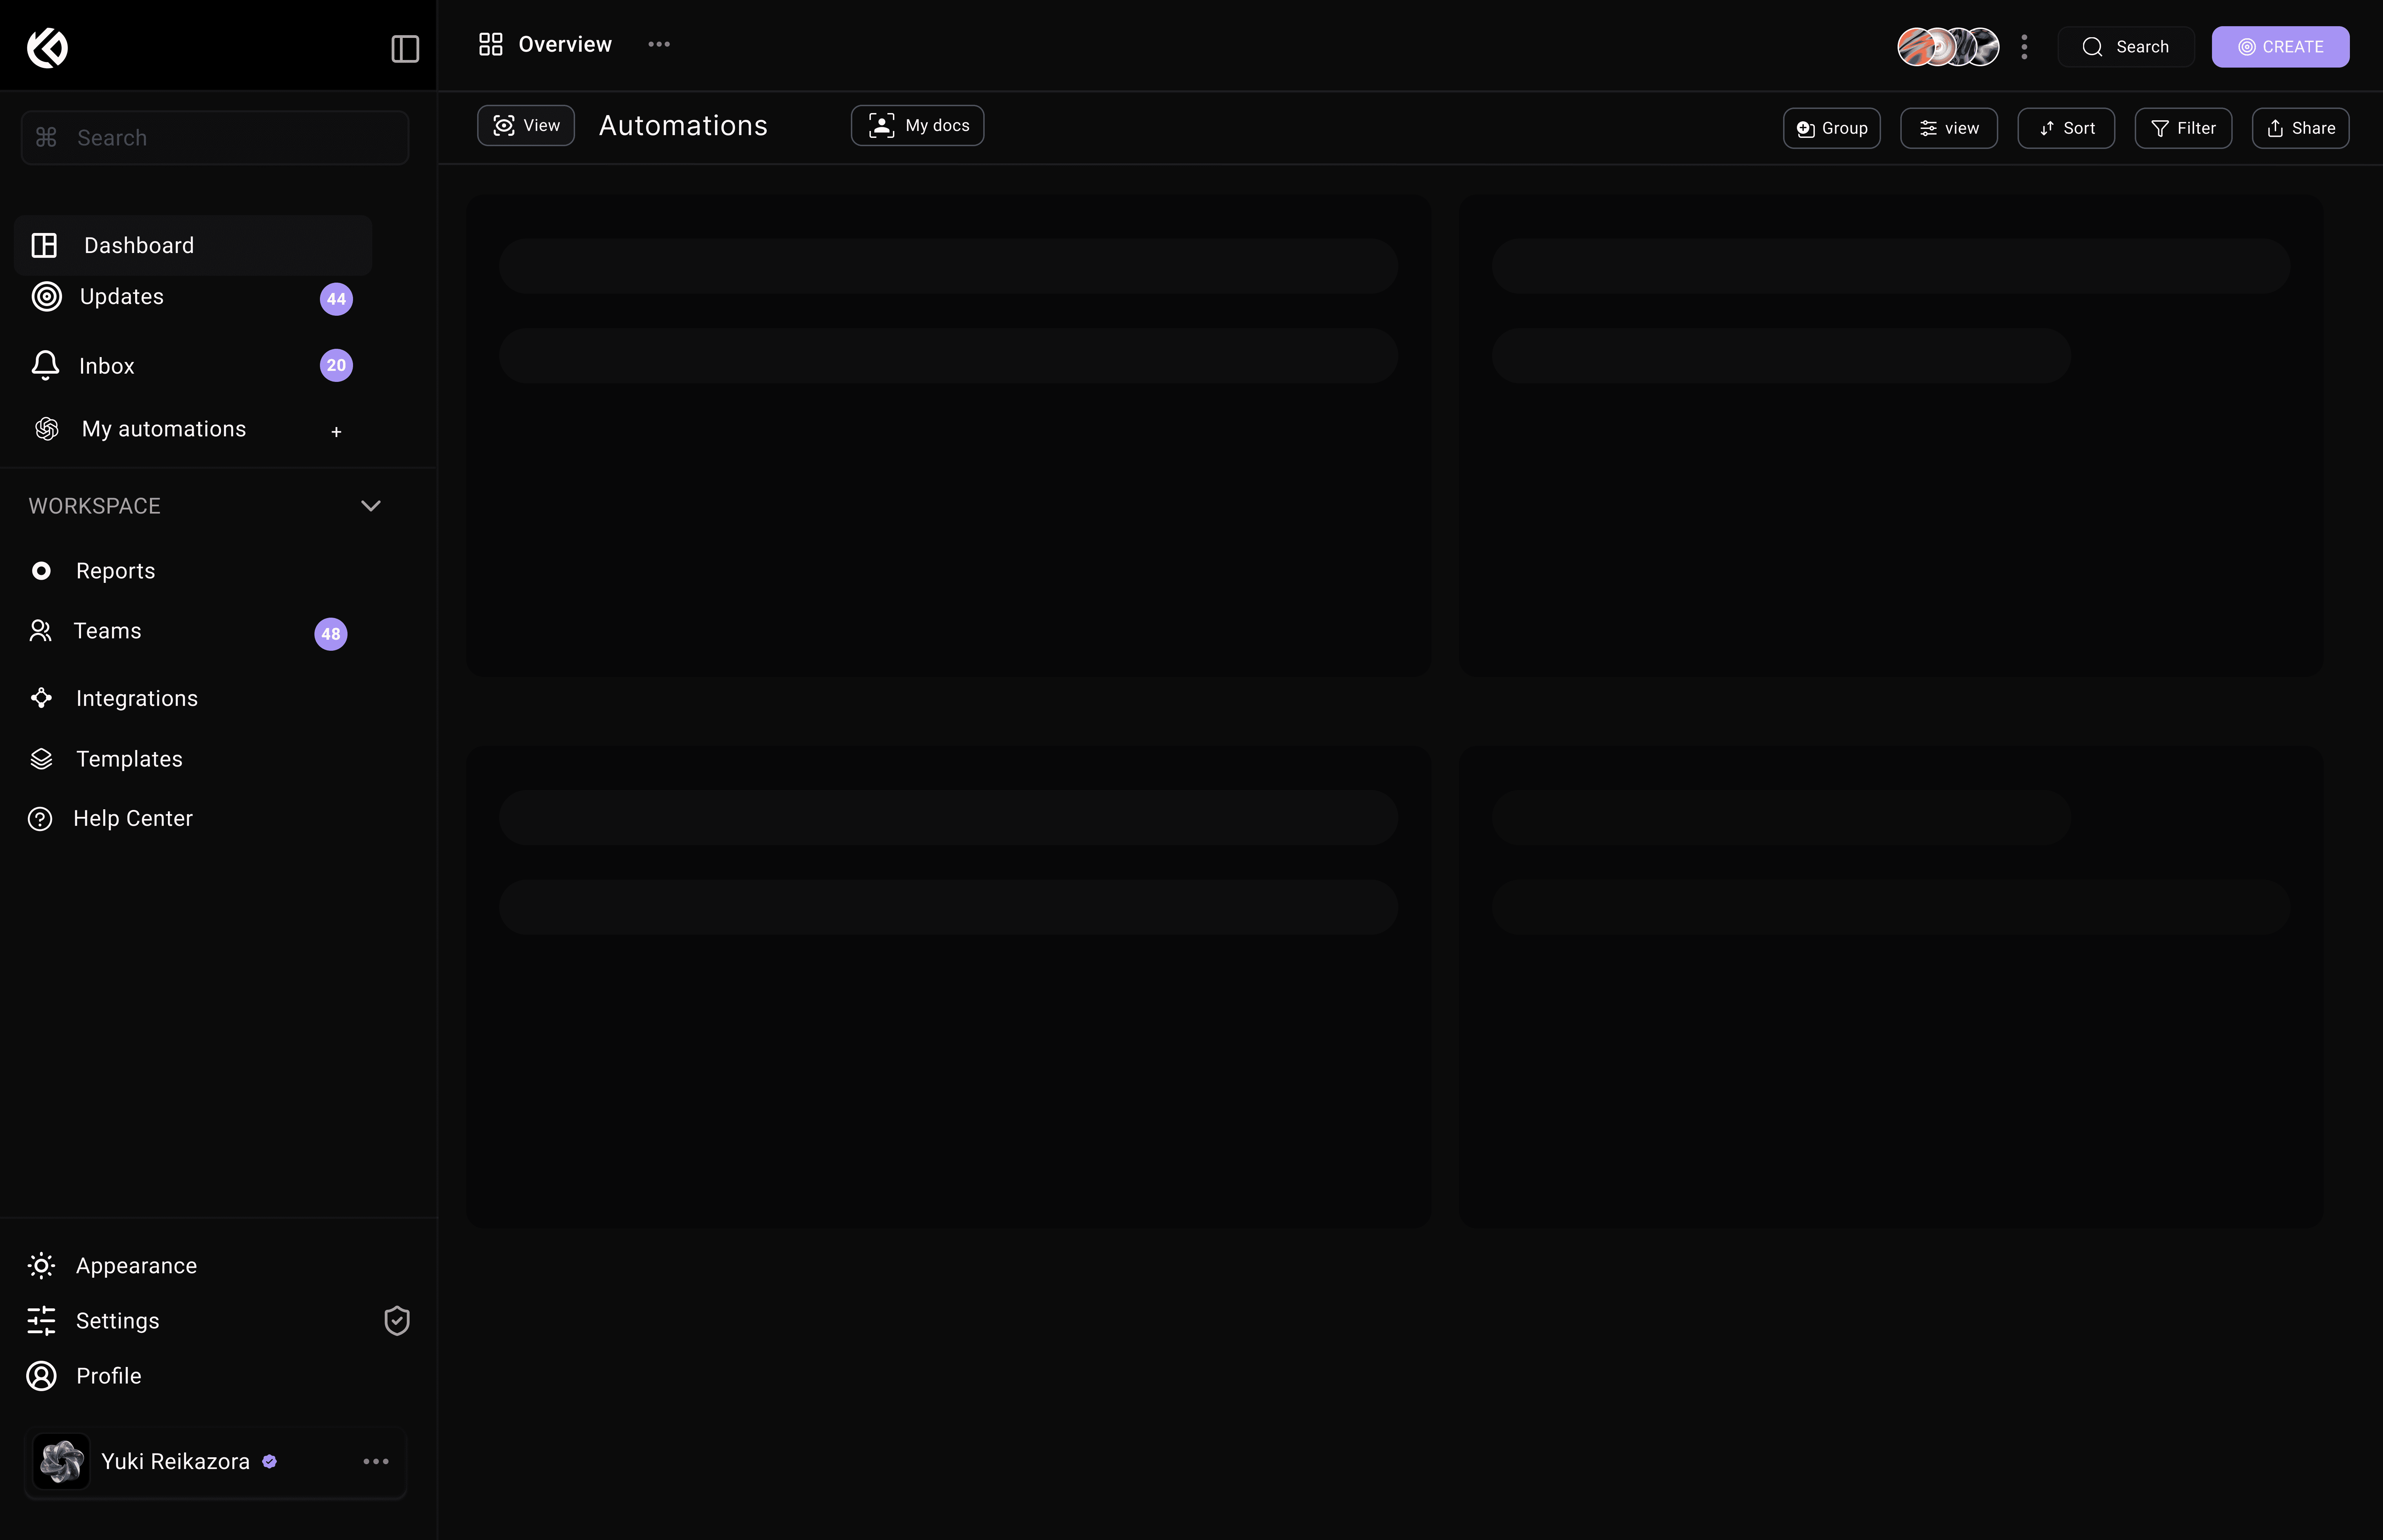The height and width of the screenshot is (1540, 2383).
Task: Click the Teams people icon
Action: [x=40, y=631]
